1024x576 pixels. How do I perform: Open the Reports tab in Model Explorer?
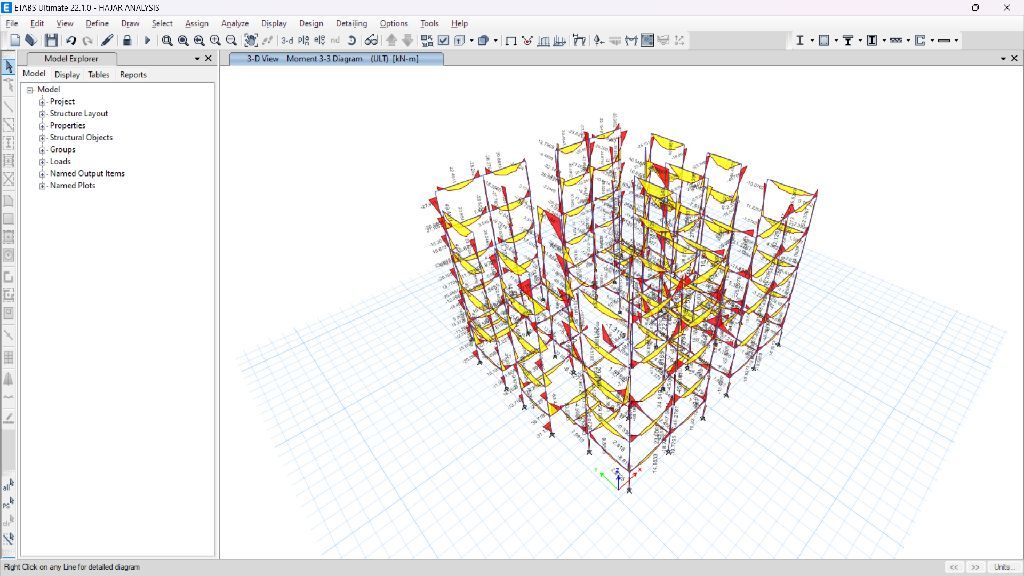click(x=133, y=74)
